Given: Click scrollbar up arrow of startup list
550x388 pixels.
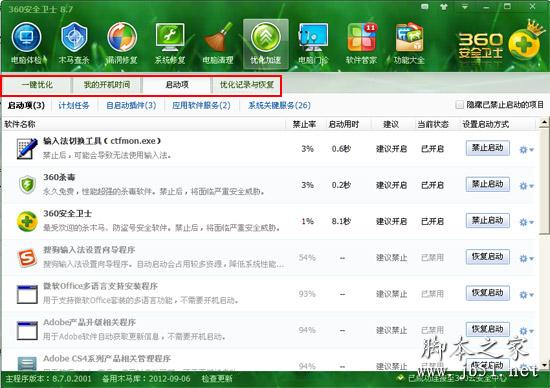Looking at the screenshot, I should [544, 123].
